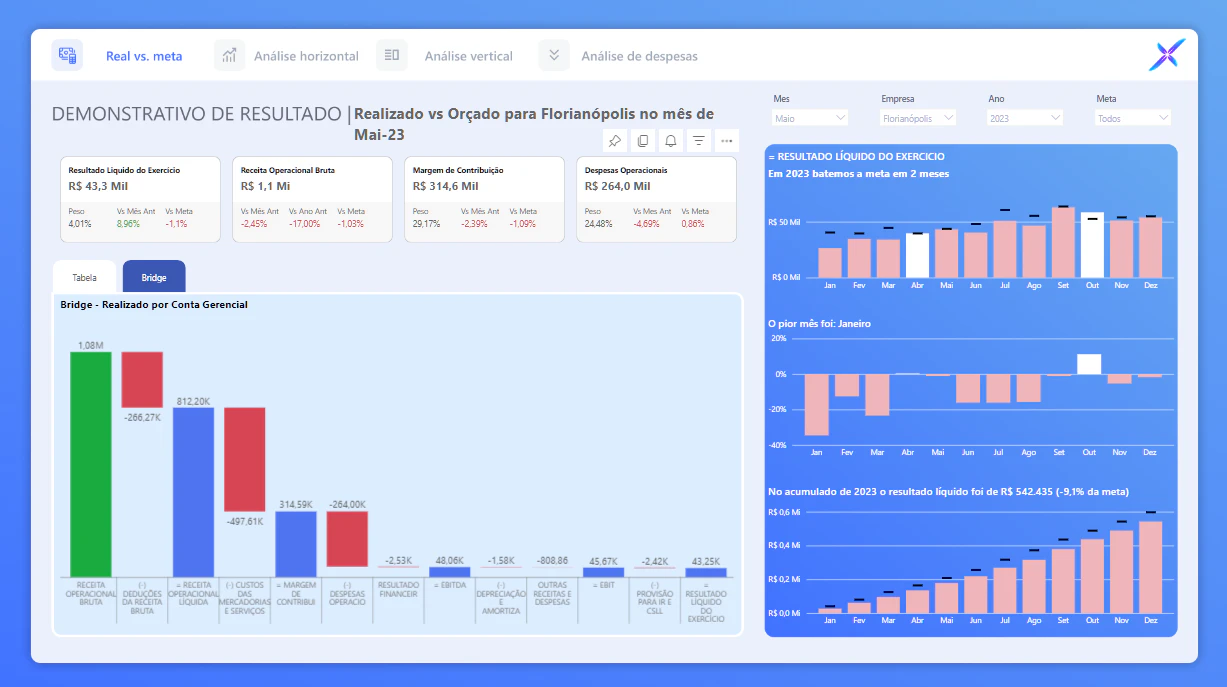Click the -1,58K Depreciação label
This screenshot has width=1227, height=687.
point(500,561)
